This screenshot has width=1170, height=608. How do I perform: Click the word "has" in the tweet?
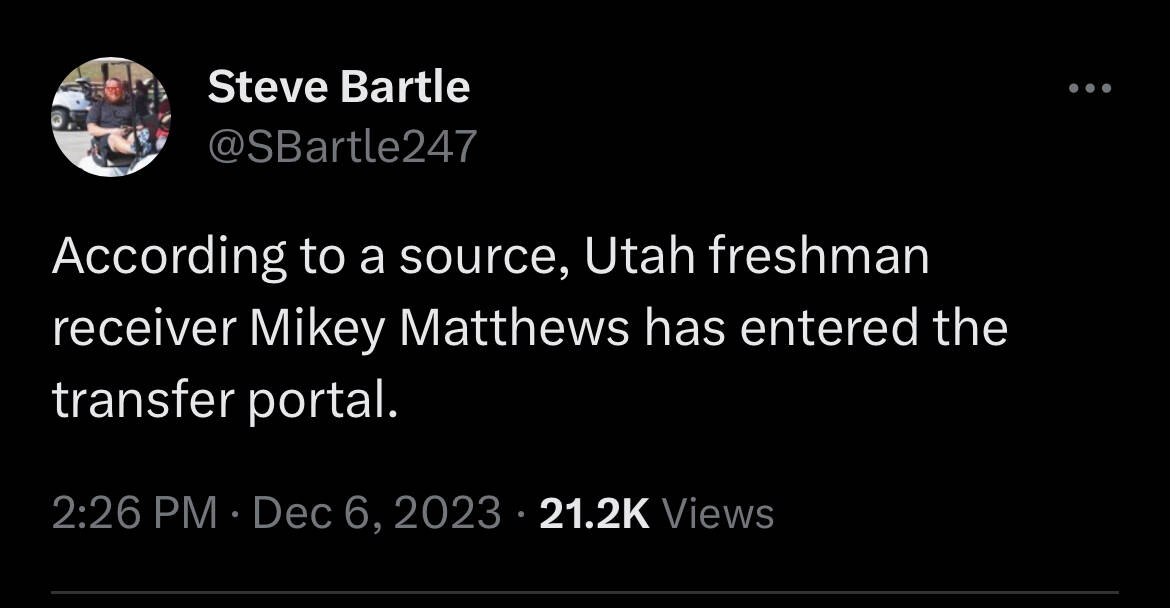coord(680,329)
